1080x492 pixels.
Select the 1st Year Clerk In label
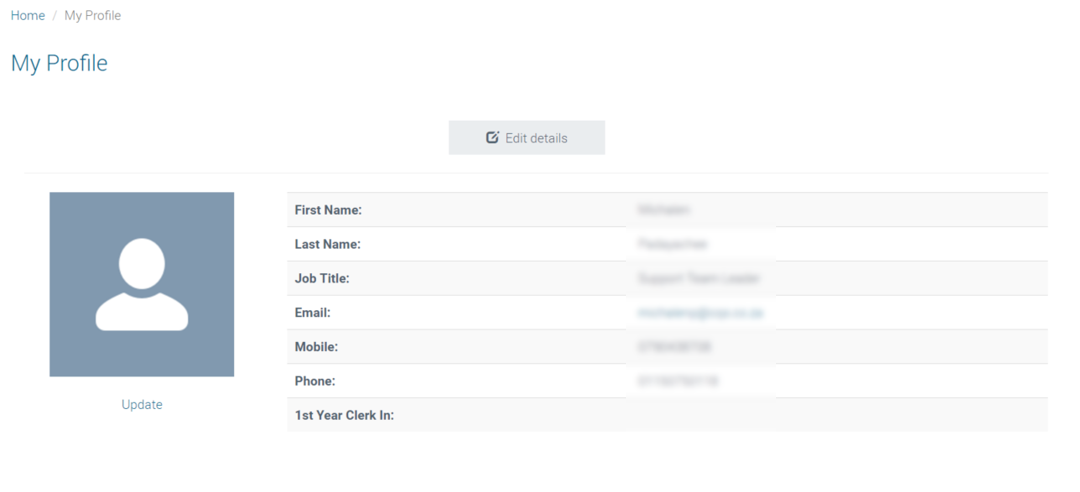[x=344, y=416]
